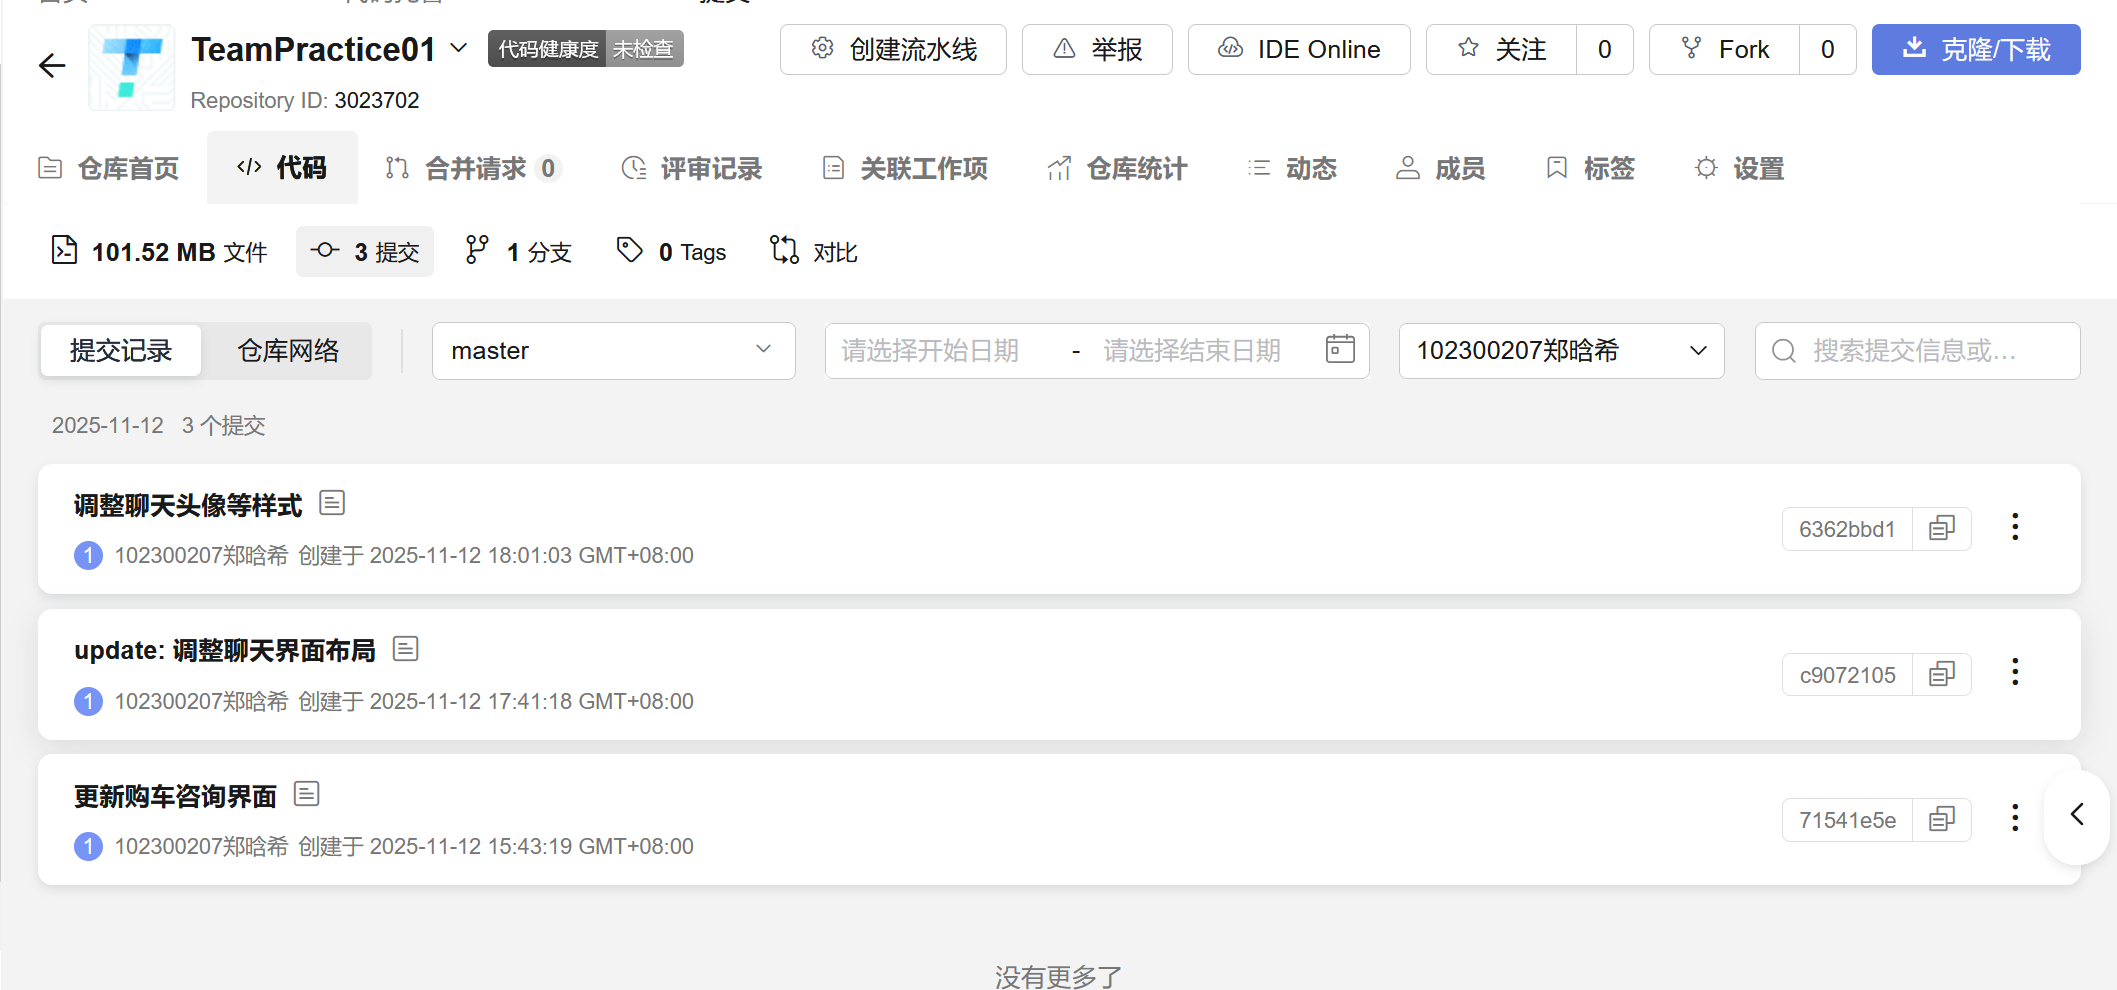Click the 克隆/下载 button
The height and width of the screenshot is (990, 2117).
point(1976,49)
